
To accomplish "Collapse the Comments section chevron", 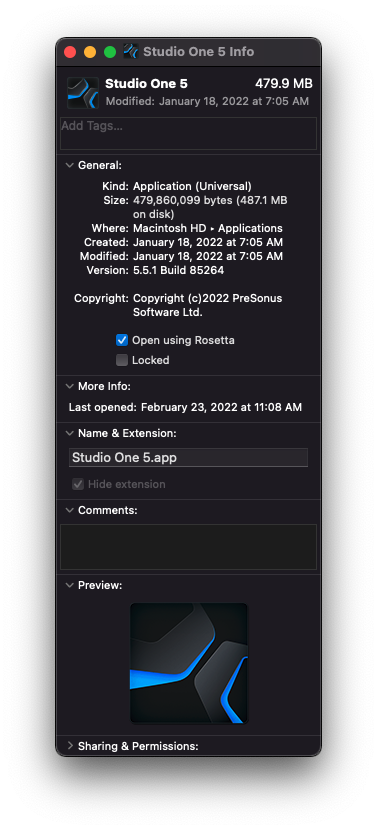I will pos(69,510).
